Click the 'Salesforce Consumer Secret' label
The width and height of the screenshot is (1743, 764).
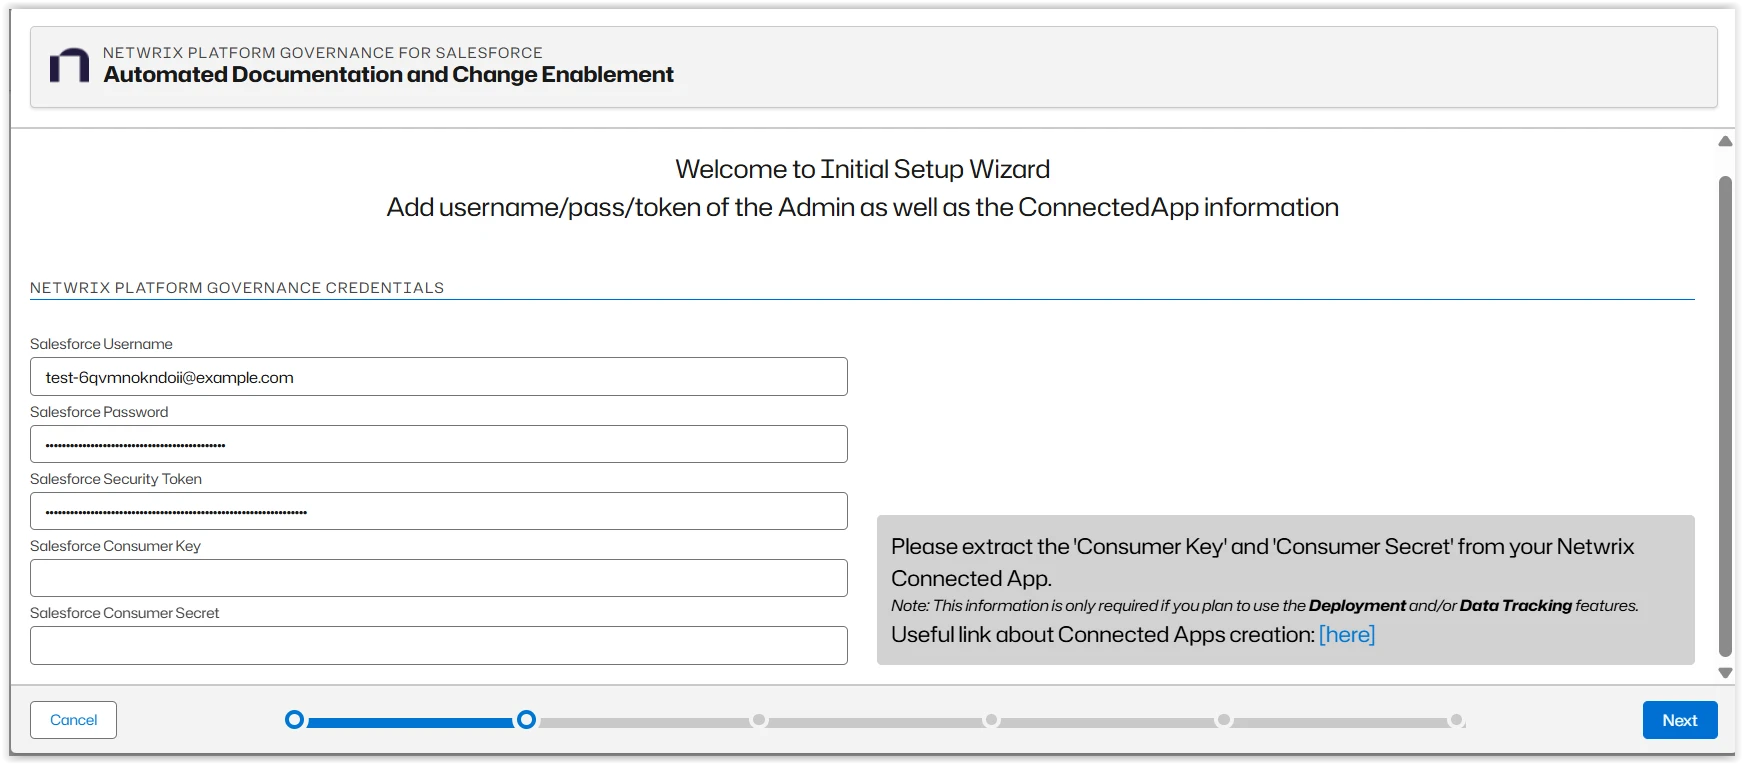click(x=125, y=613)
